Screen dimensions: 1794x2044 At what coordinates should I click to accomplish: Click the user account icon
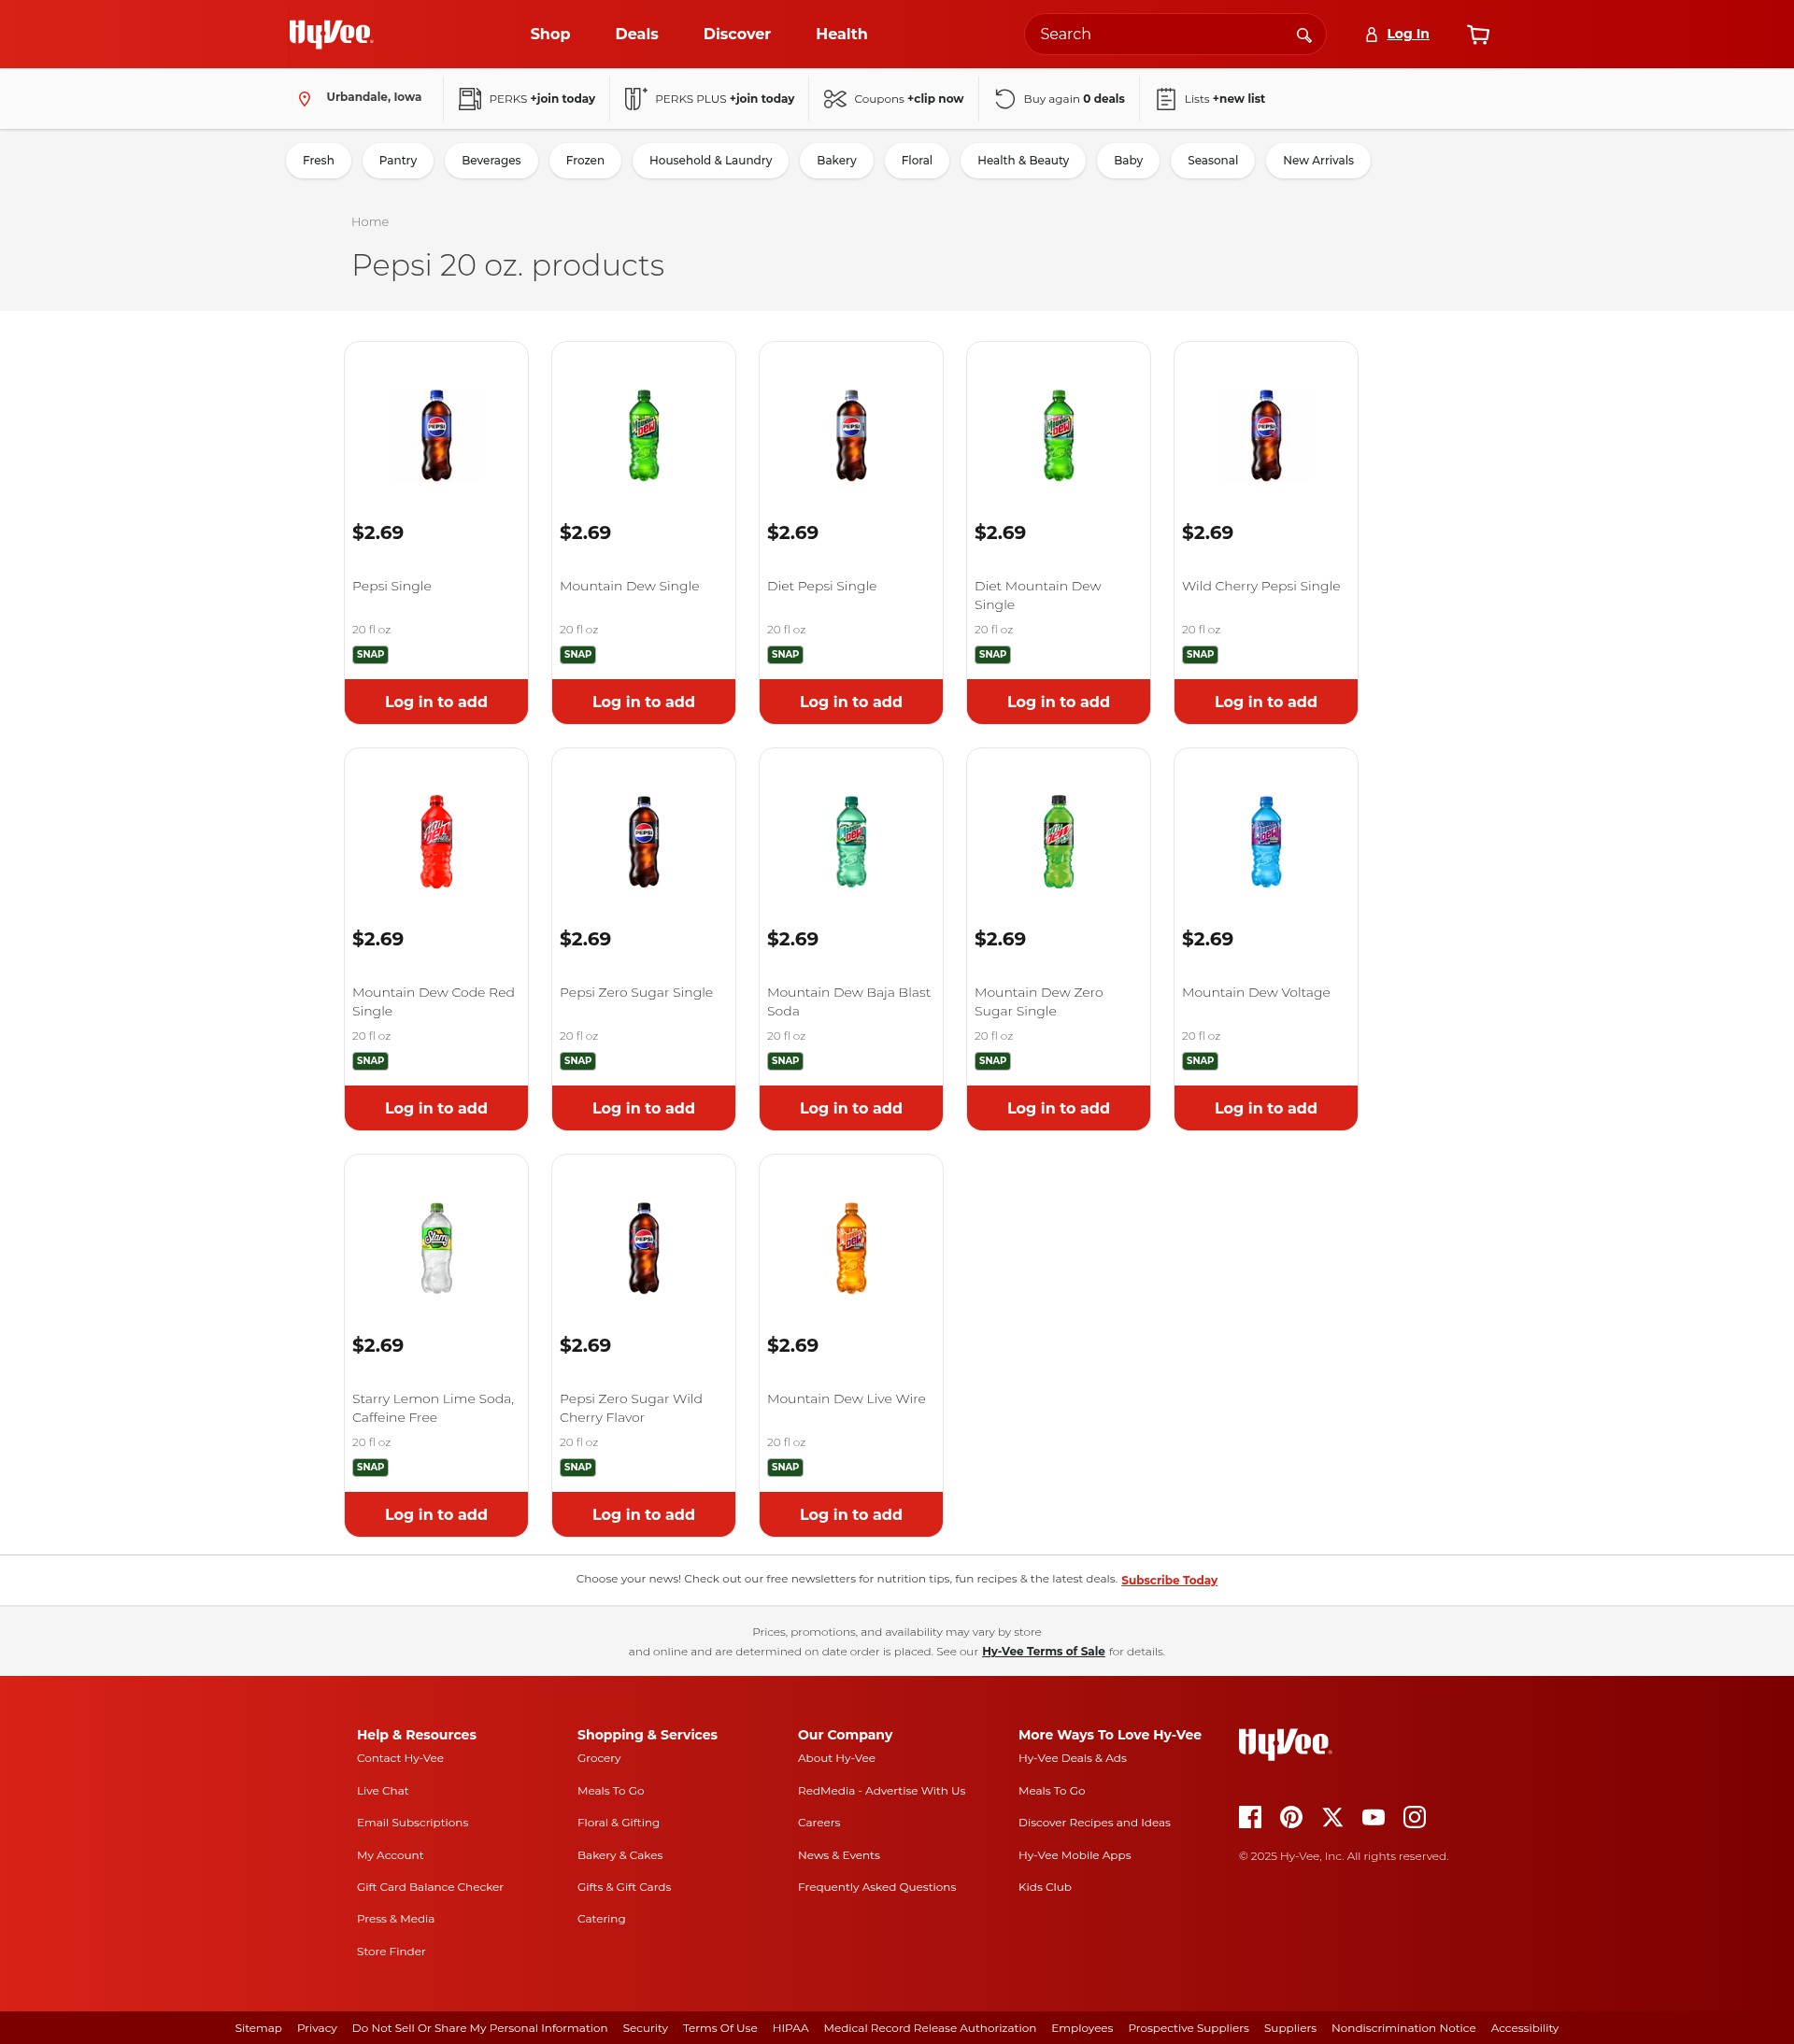pyautogui.click(x=1371, y=34)
